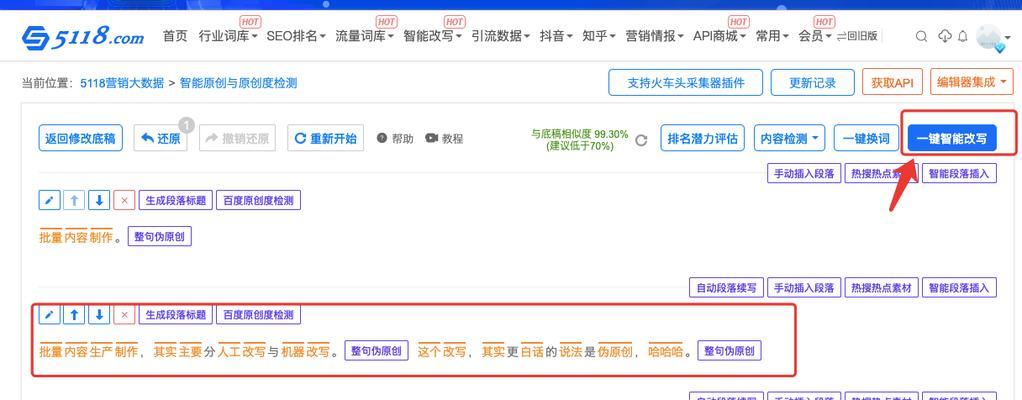Image resolution: width=1022 pixels, height=400 pixels.
Task: Click the 帮助 question mark icon
Action: point(382,138)
